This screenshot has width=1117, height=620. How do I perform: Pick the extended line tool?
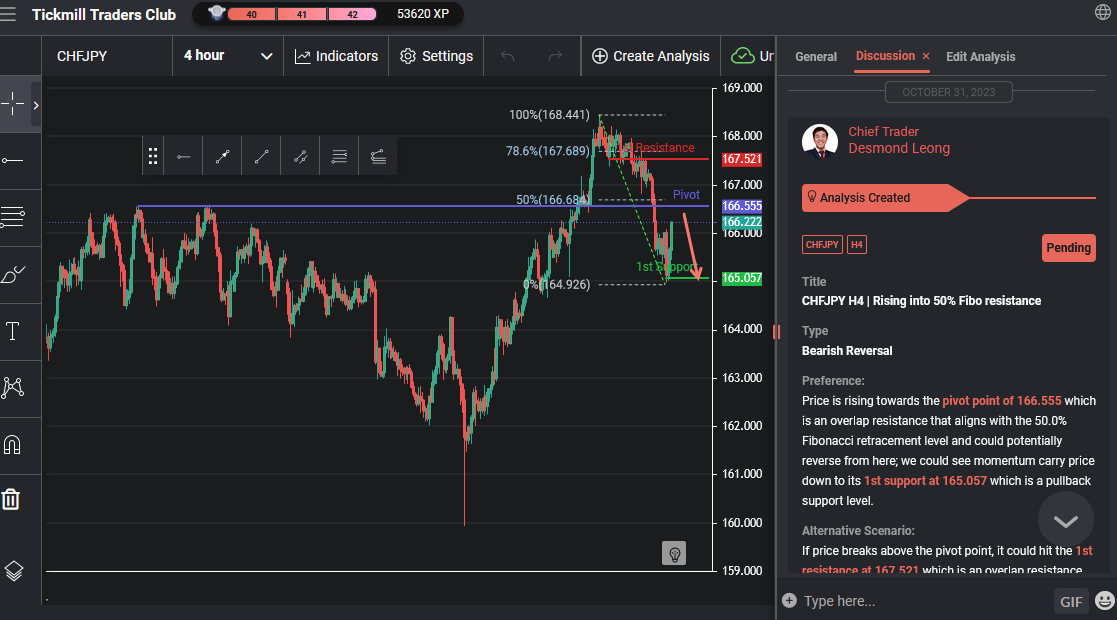pos(301,156)
